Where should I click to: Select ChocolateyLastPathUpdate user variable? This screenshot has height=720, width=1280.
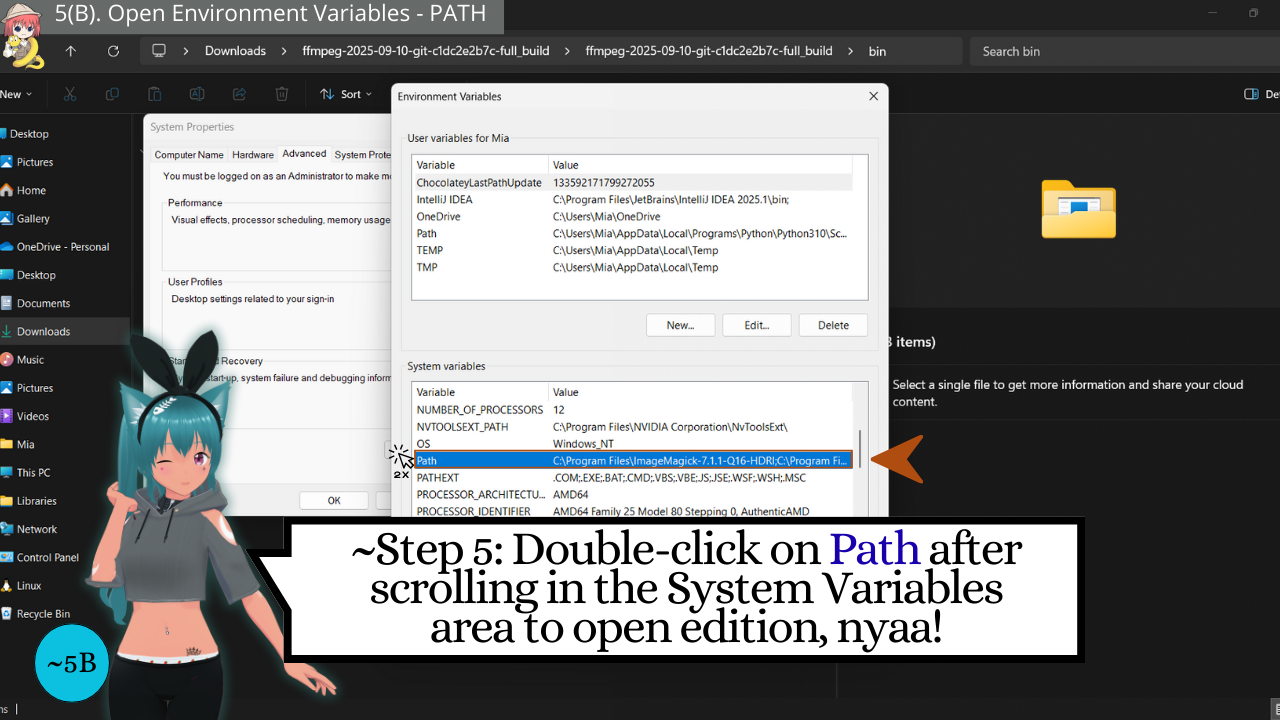pos(632,182)
